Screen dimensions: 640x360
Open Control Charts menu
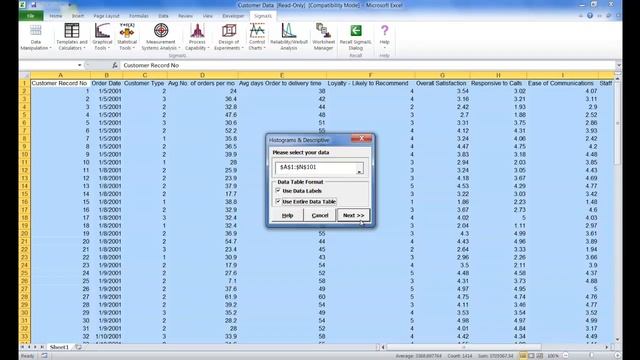pos(257,37)
